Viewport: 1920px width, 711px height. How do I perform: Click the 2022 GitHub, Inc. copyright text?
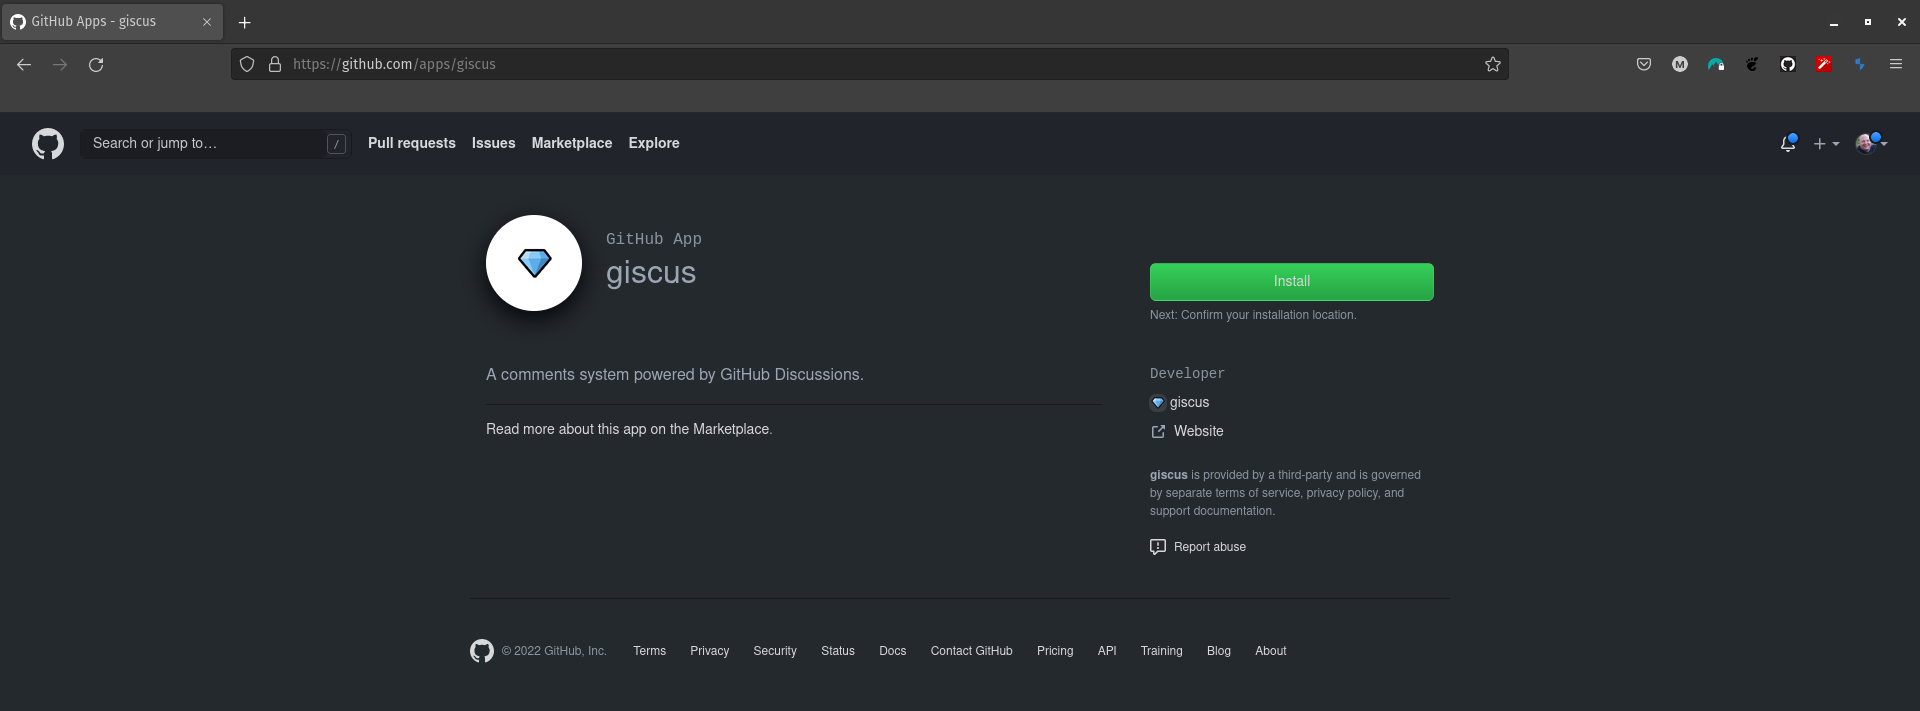pyautogui.click(x=554, y=651)
